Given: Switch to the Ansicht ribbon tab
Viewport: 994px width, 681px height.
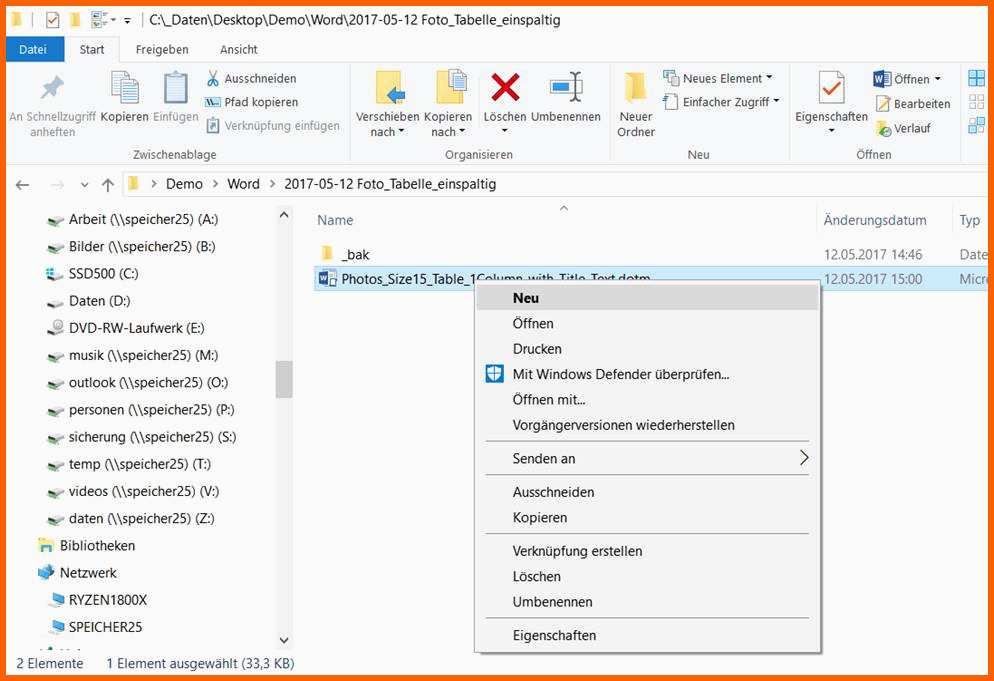Looking at the screenshot, I should tap(238, 49).
